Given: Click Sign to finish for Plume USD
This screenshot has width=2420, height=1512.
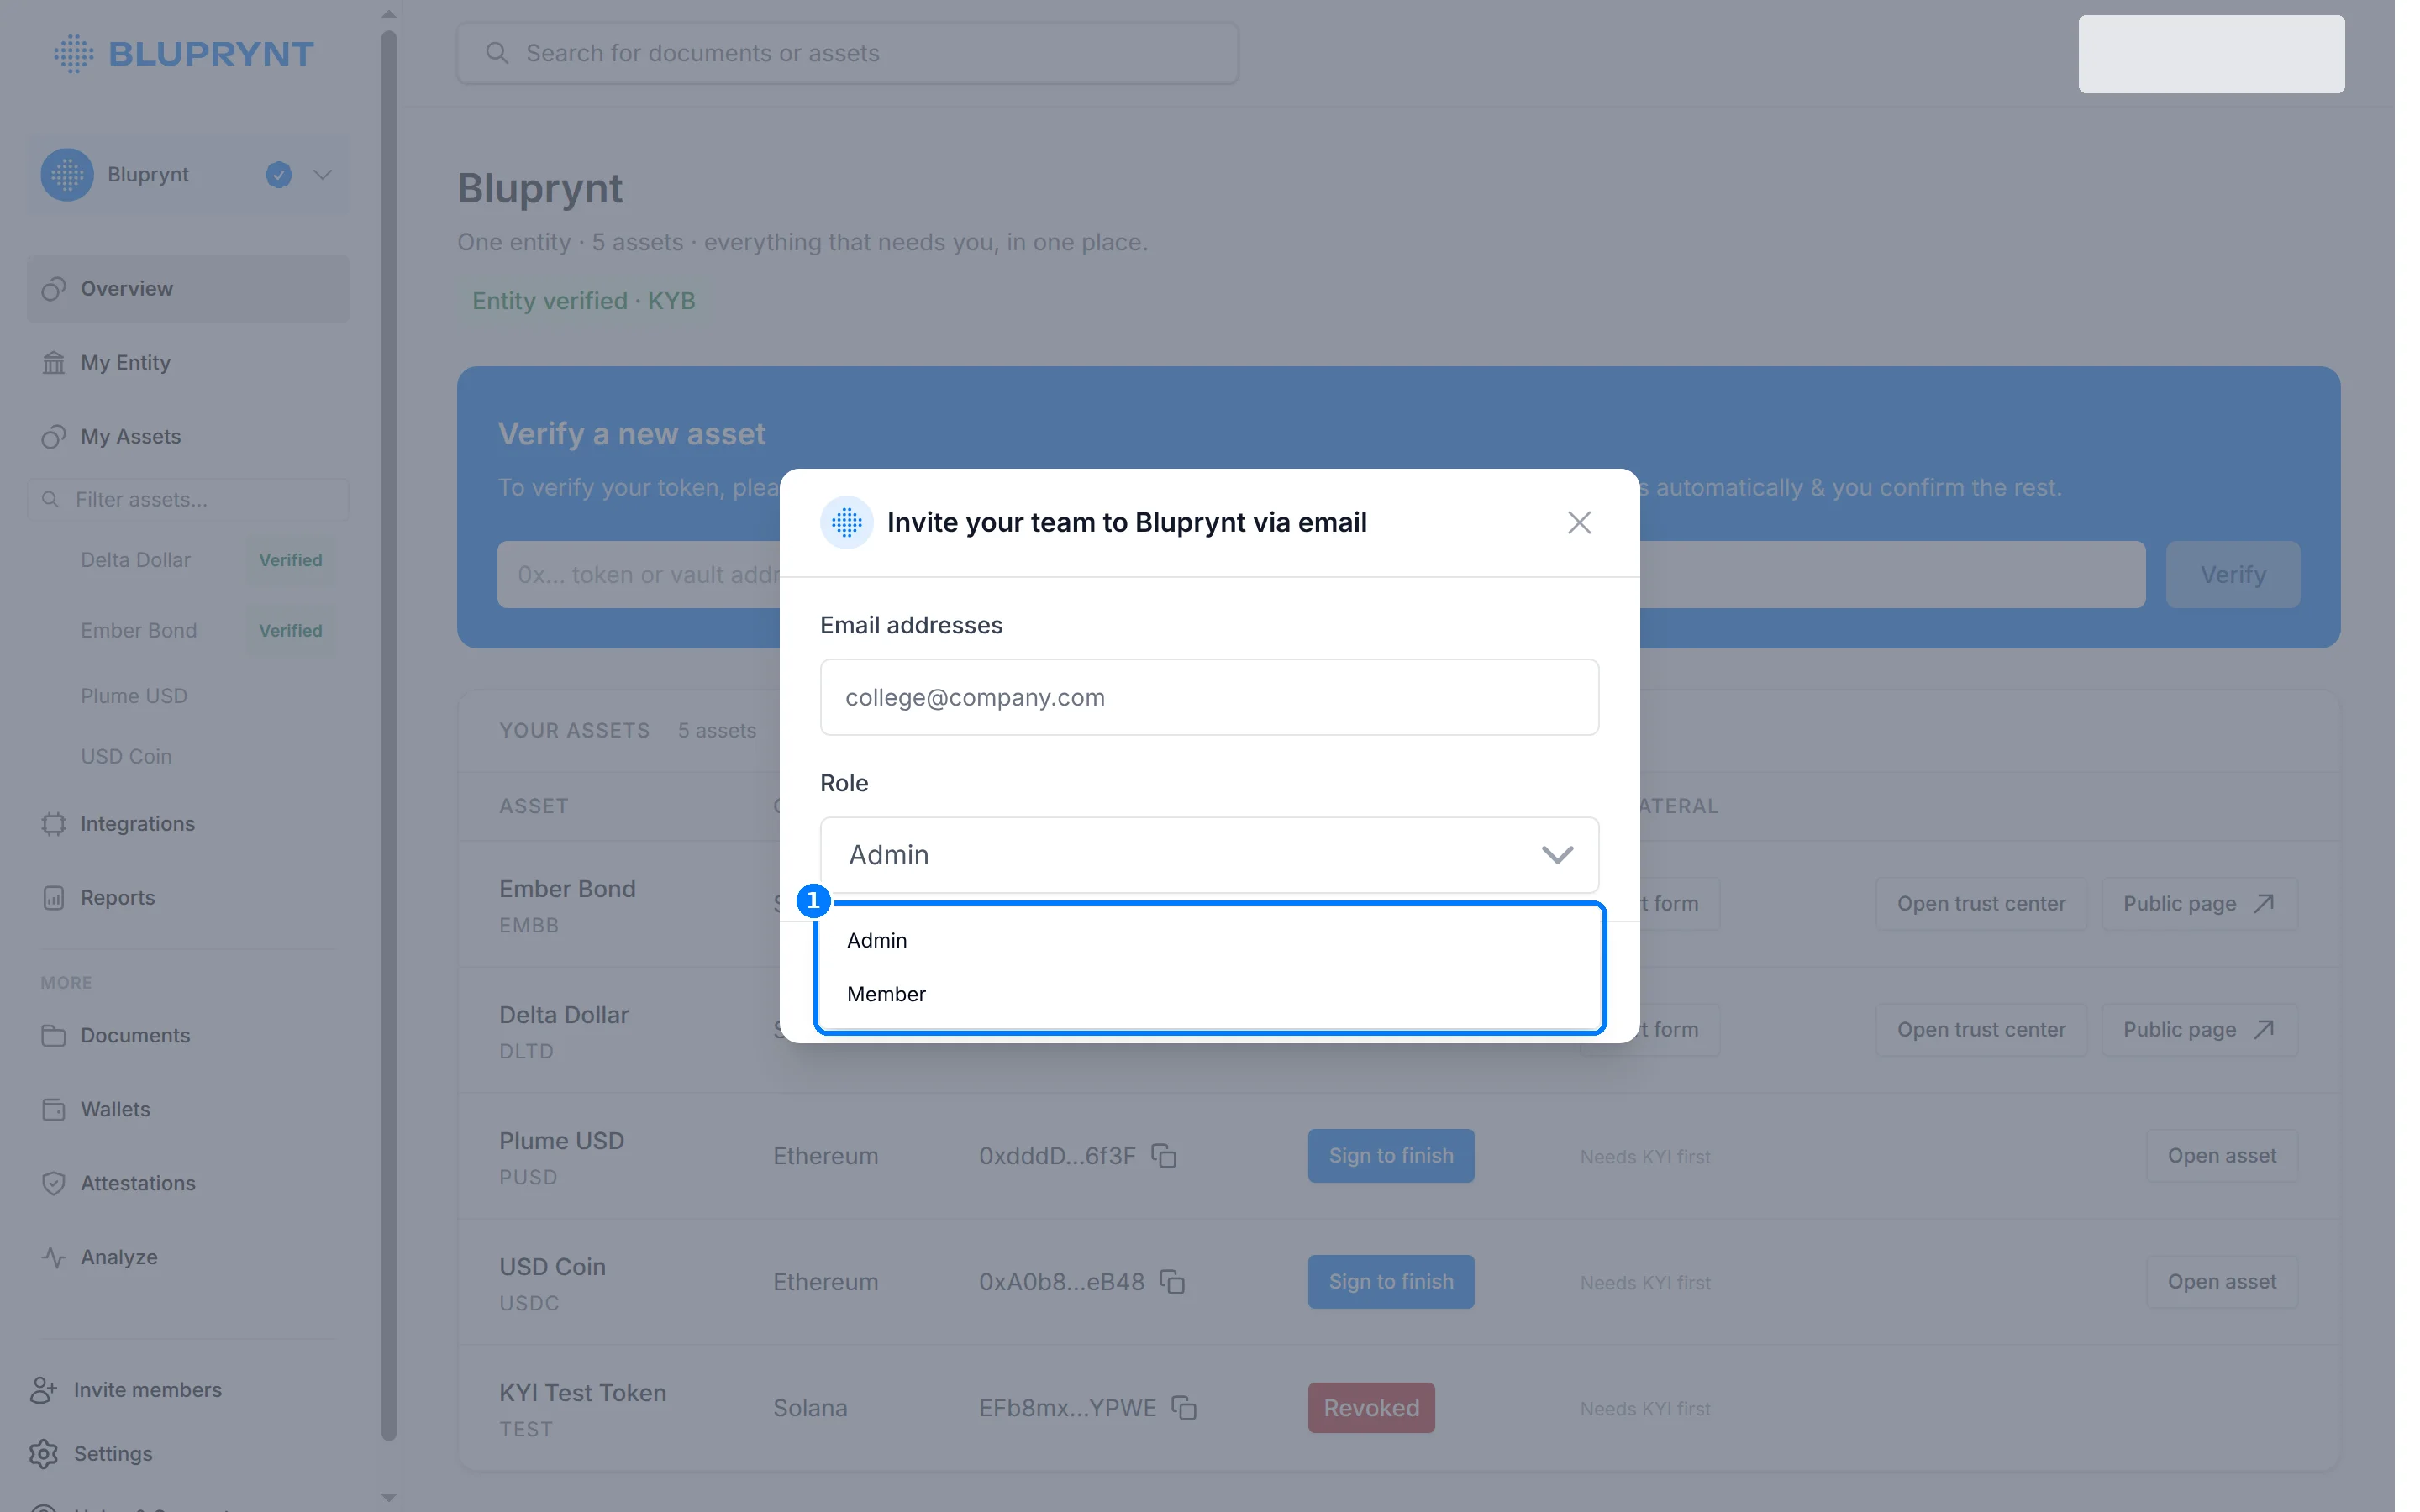Looking at the screenshot, I should pyautogui.click(x=1391, y=1156).
